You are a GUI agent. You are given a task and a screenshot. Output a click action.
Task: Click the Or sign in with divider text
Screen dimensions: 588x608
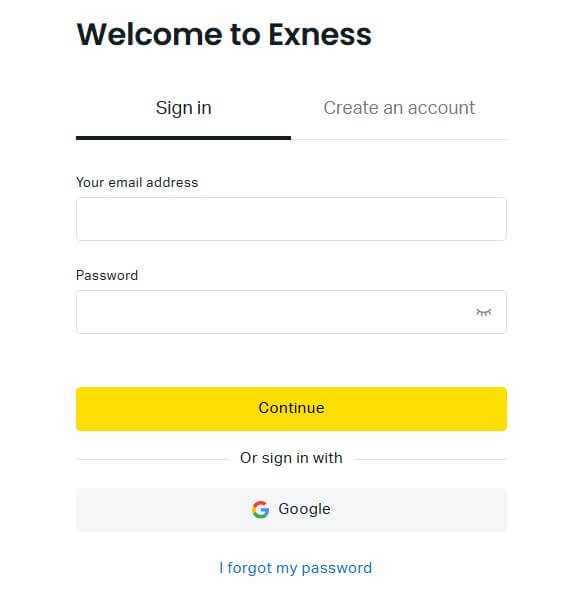[x=291, y=458]
